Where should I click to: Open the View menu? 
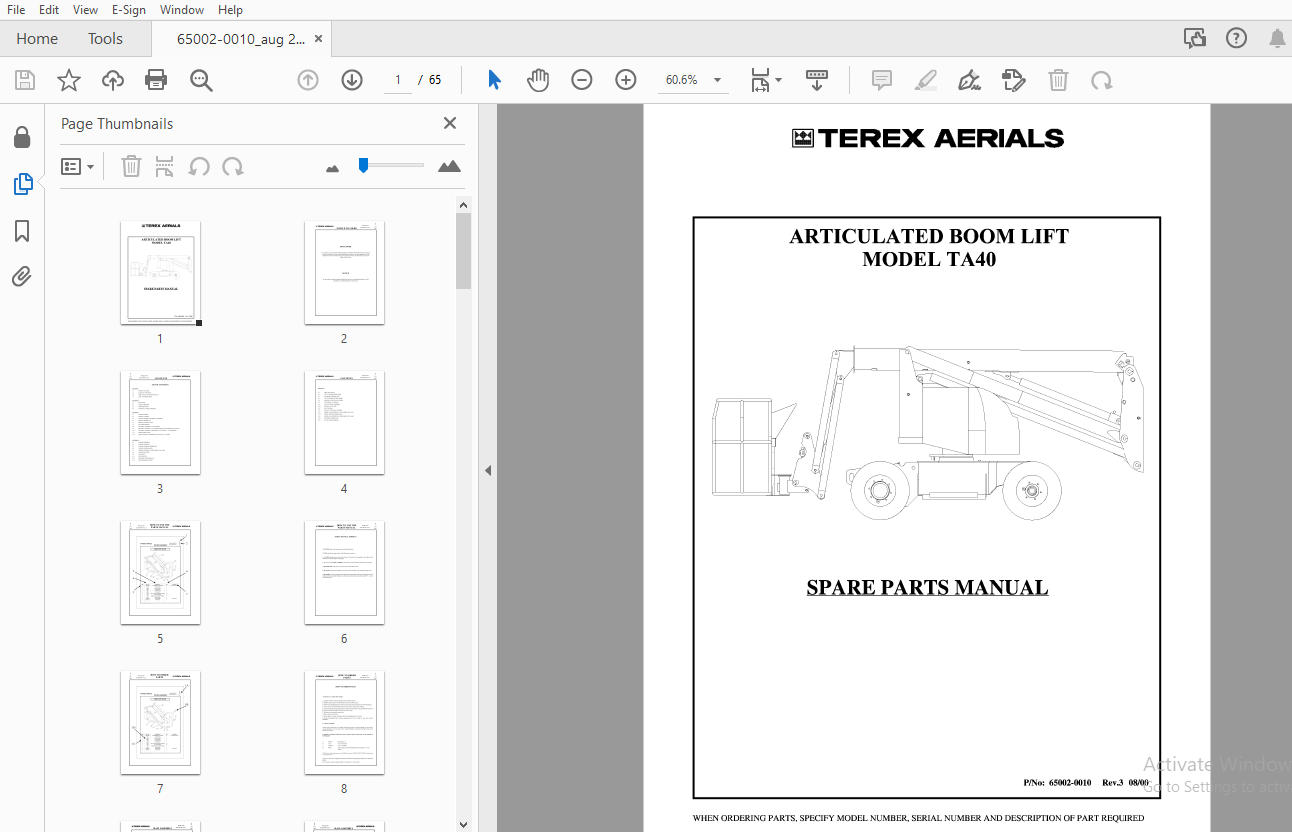pos(85,9)
